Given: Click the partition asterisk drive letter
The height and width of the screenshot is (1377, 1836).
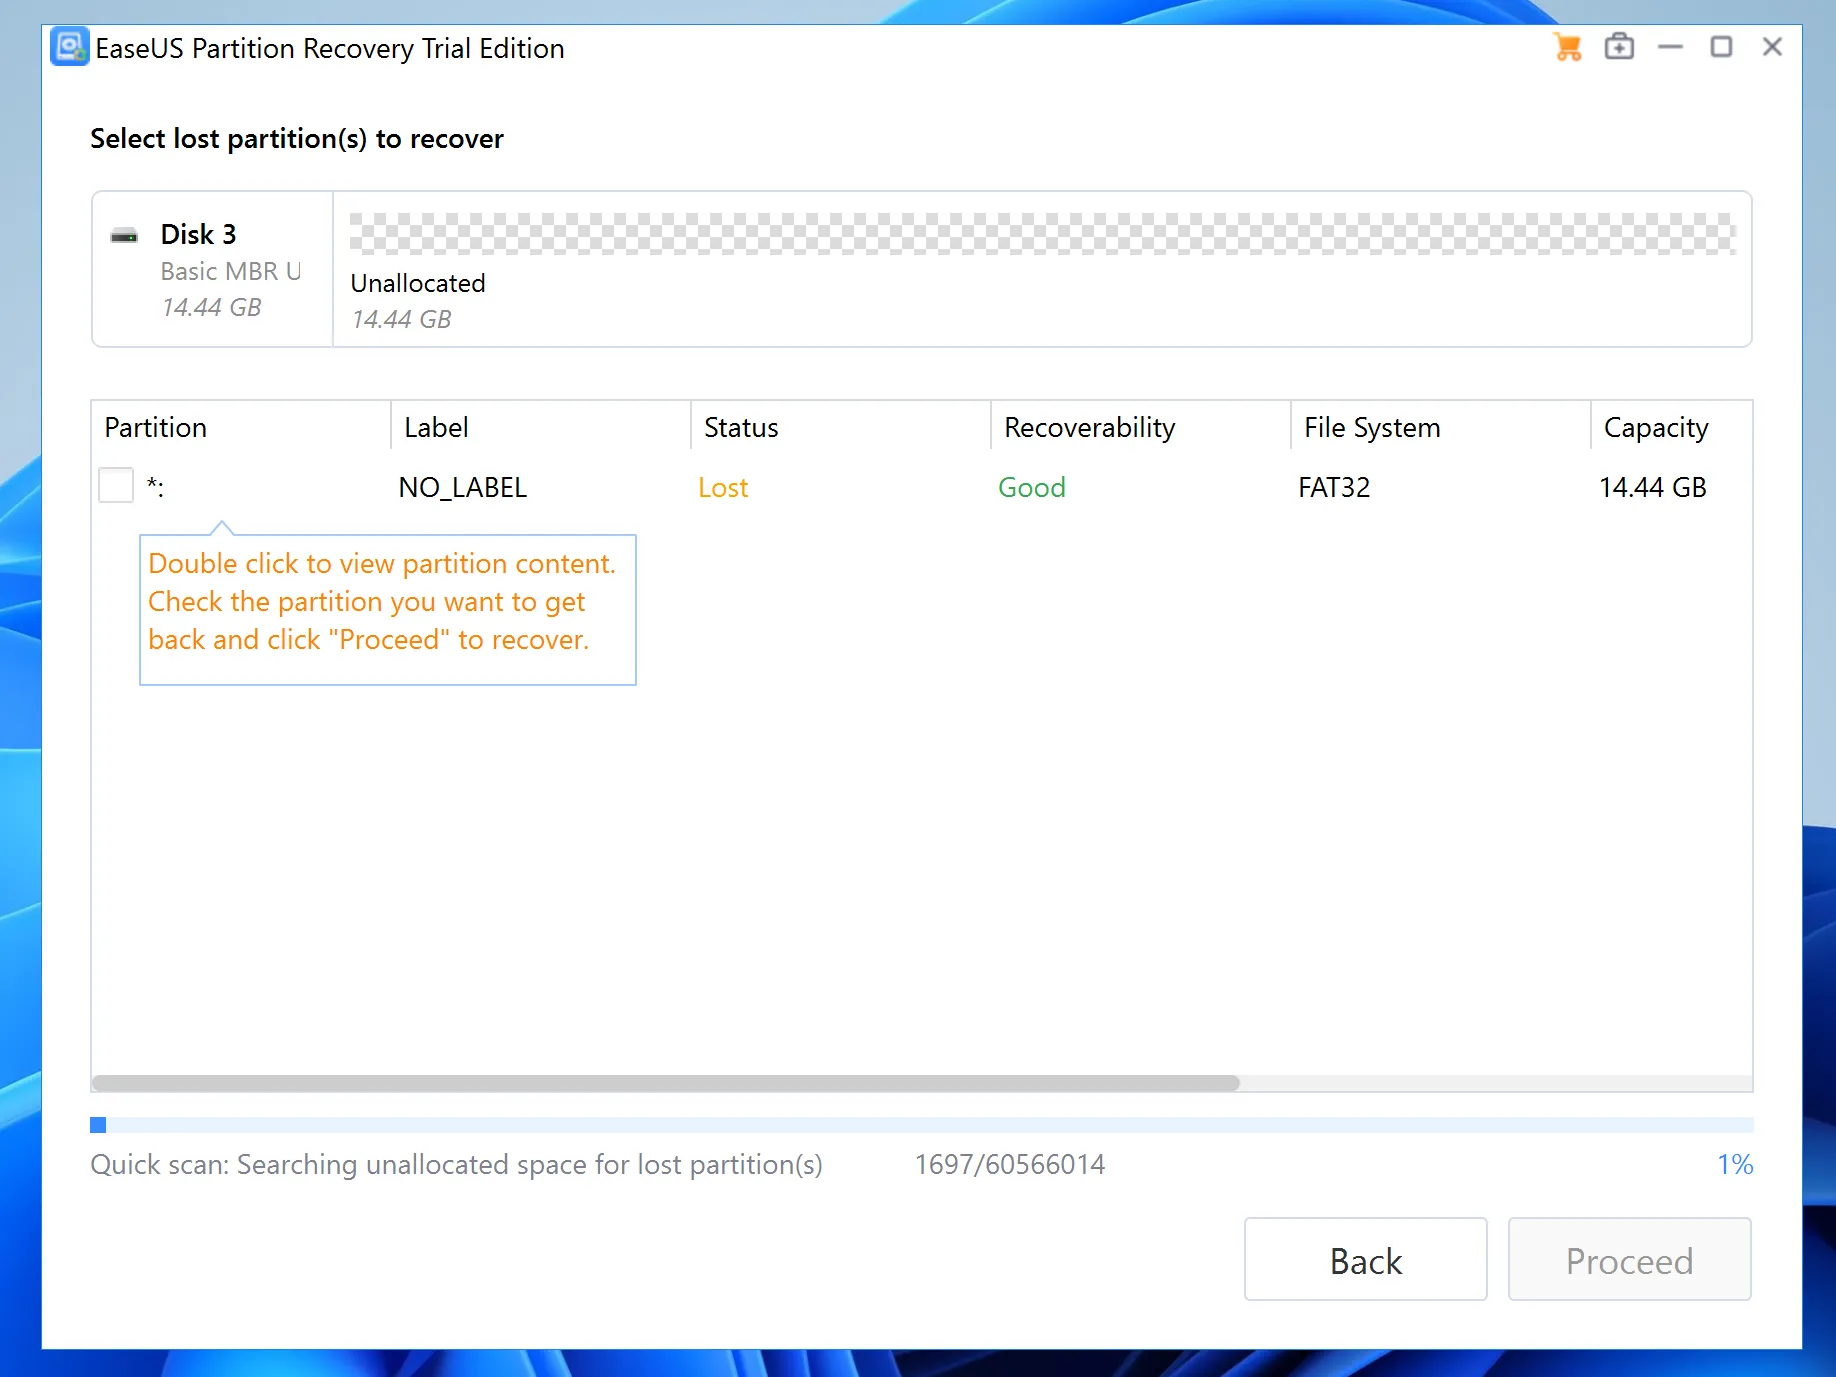Looking at the screenshot, I should pos(155,487).
